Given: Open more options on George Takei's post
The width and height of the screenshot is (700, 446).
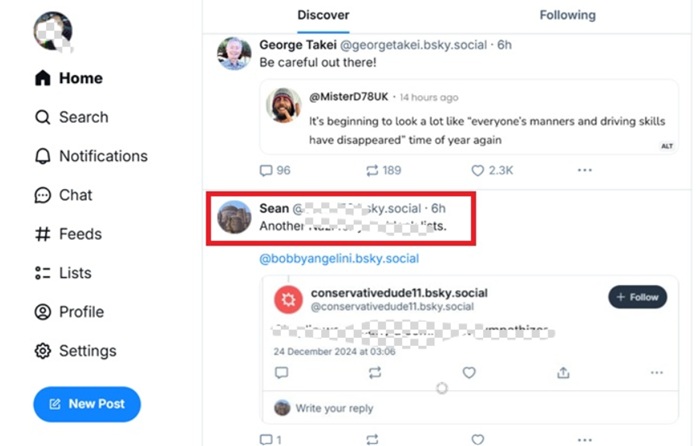Looking at the screenshot, I should click(585, 170).
